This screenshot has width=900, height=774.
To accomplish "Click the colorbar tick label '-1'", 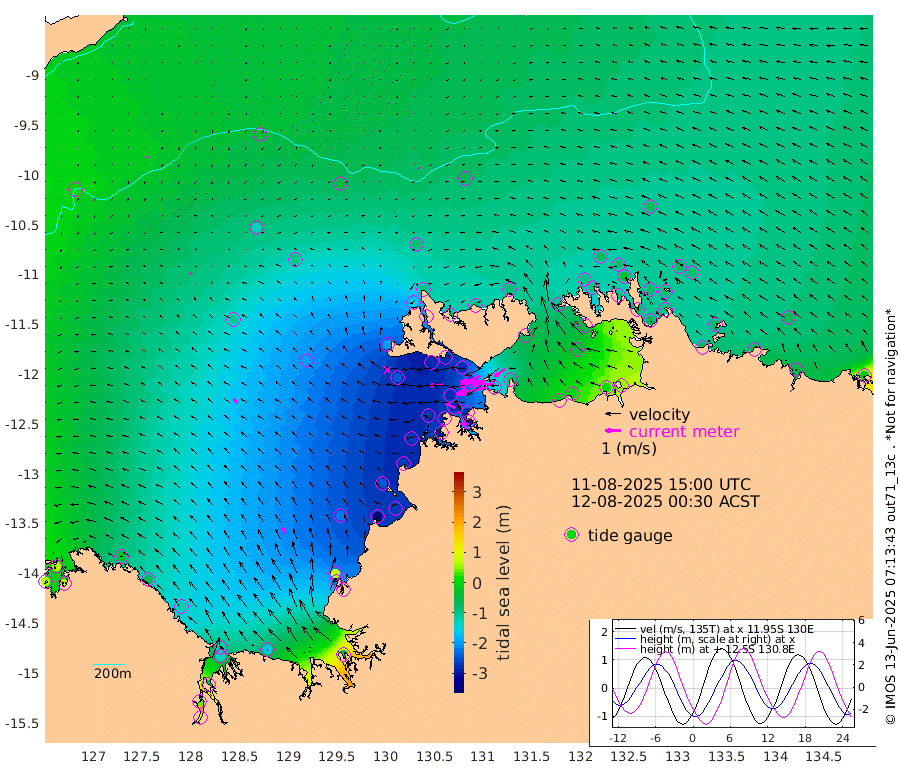I will 480,613.
